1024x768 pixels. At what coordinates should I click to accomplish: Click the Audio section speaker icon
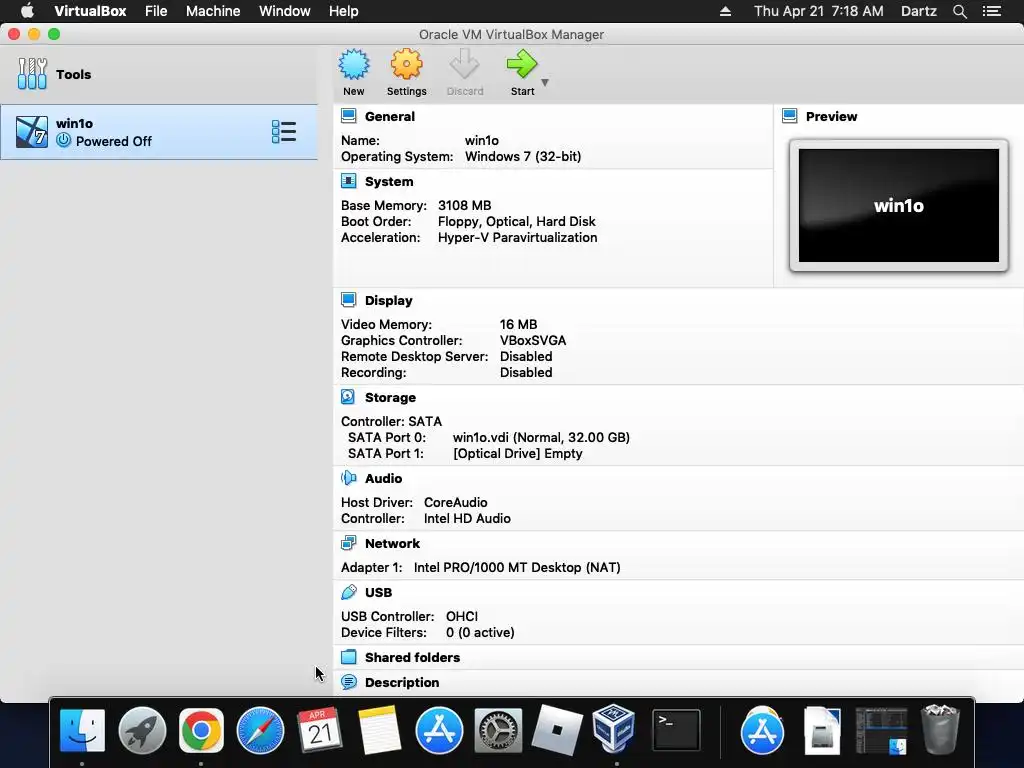coord(349,478)
